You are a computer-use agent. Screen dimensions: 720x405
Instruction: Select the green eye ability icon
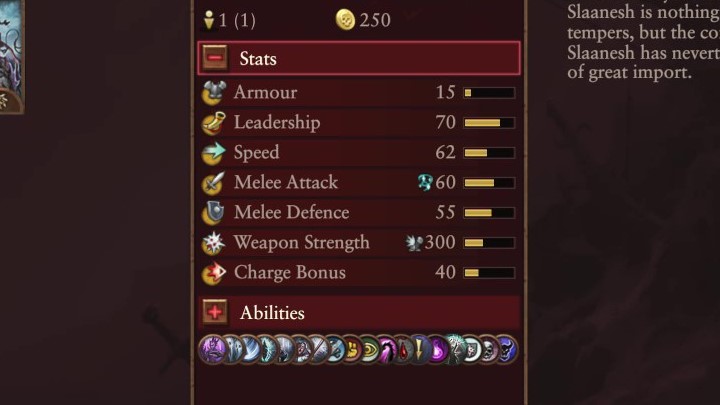point(370,349)
